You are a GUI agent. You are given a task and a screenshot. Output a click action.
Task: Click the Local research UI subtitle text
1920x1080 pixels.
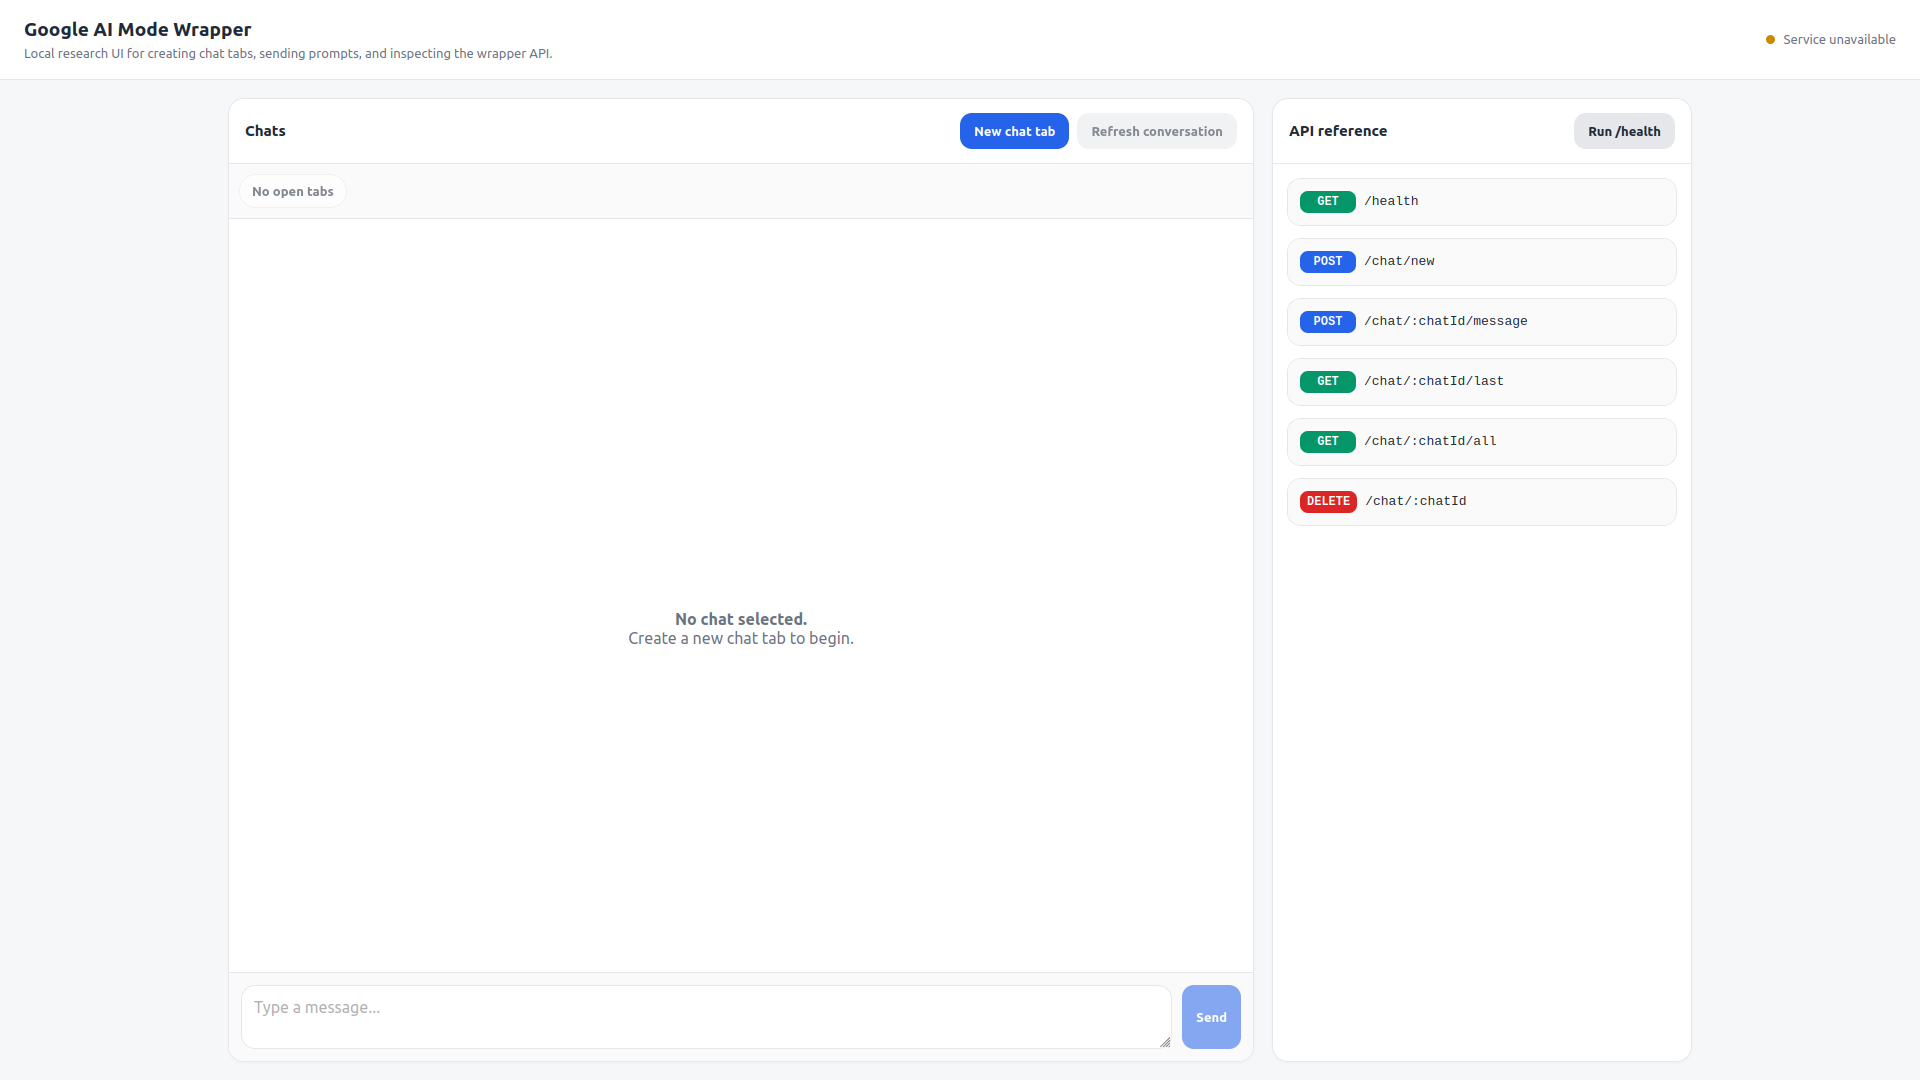(288, 54)
